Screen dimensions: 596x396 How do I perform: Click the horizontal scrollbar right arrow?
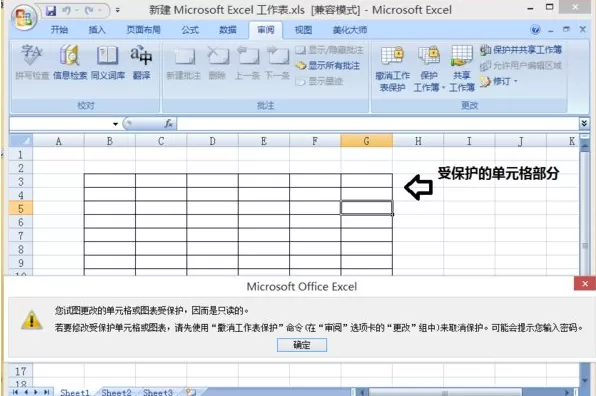pyautogui.click(x=567, y=392)
